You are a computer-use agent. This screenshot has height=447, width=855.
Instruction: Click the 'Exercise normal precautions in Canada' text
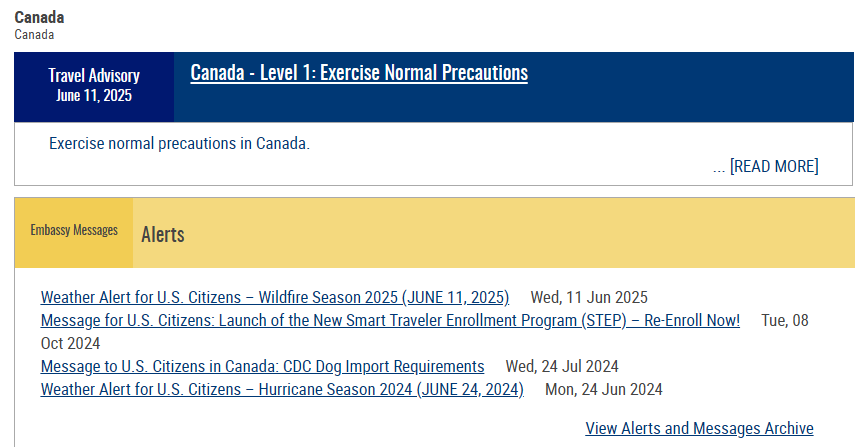pyautogui.click(x=179, y=143)
